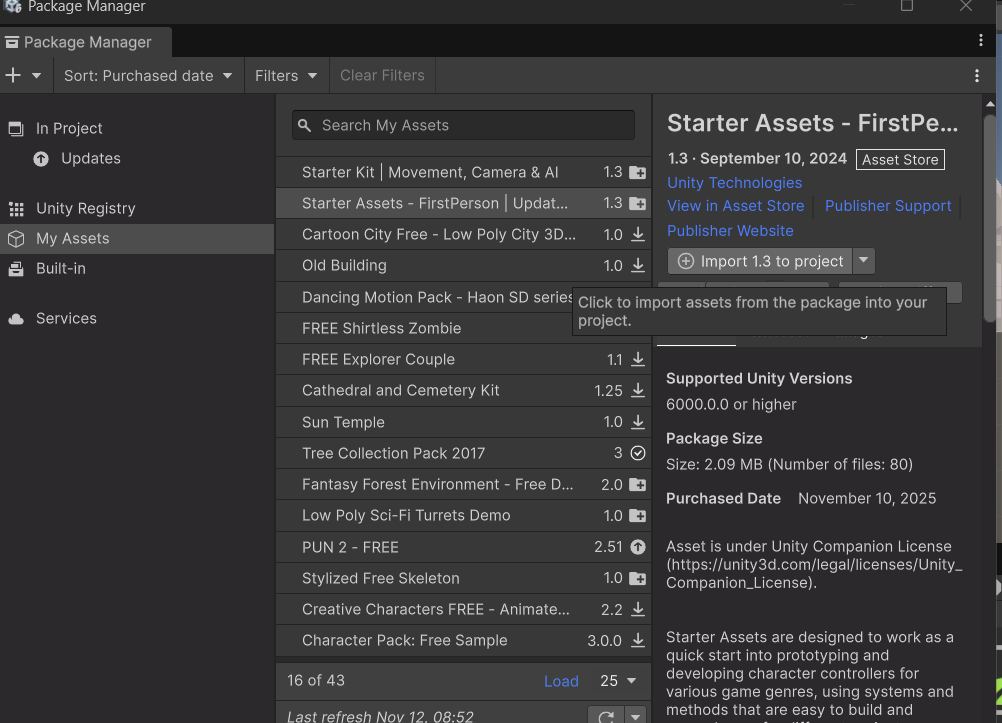
Task: Select Unity Registry in the sidebar
Action: [85, 208]
